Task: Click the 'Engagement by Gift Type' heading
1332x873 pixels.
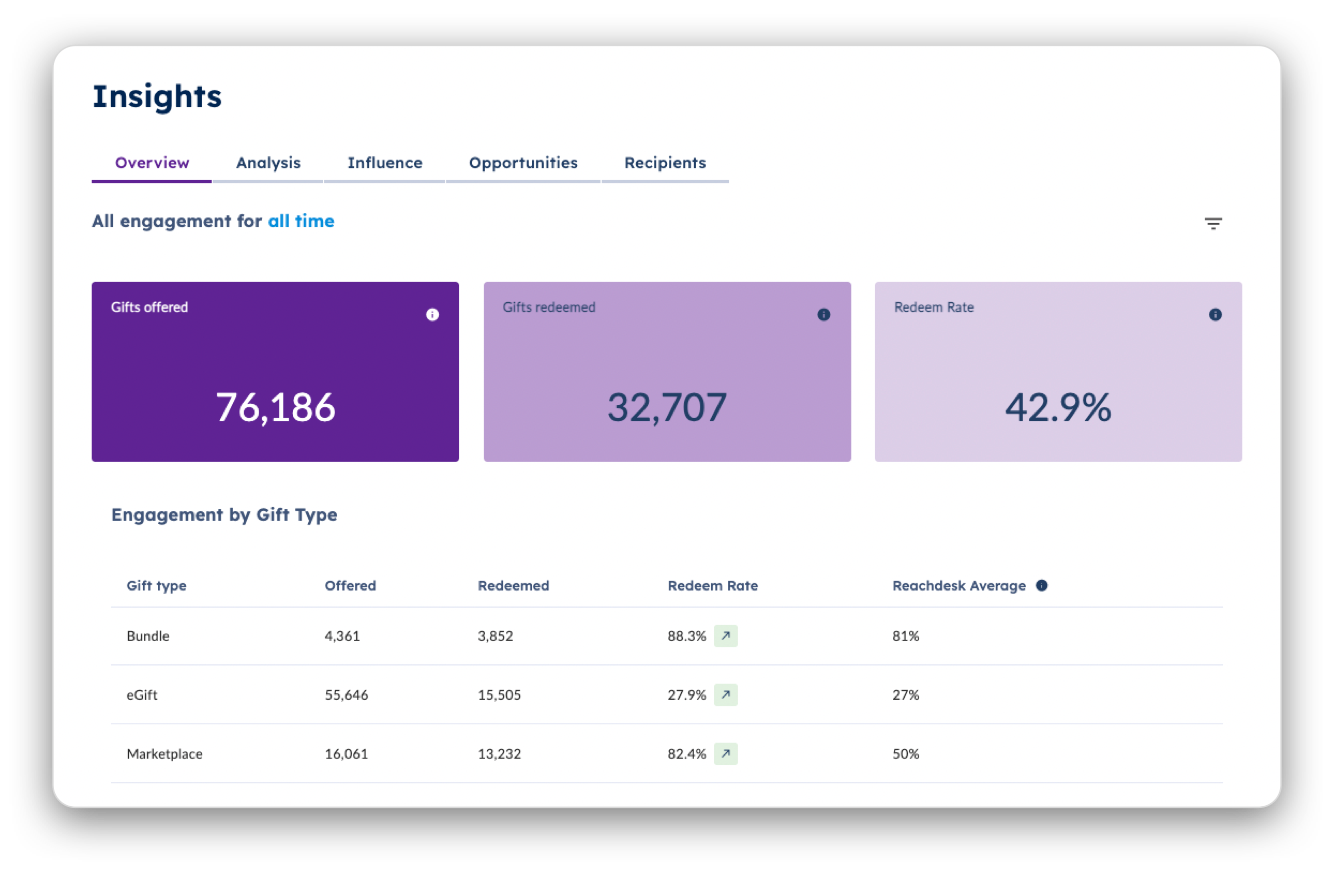Action: [x=224, y=515]
